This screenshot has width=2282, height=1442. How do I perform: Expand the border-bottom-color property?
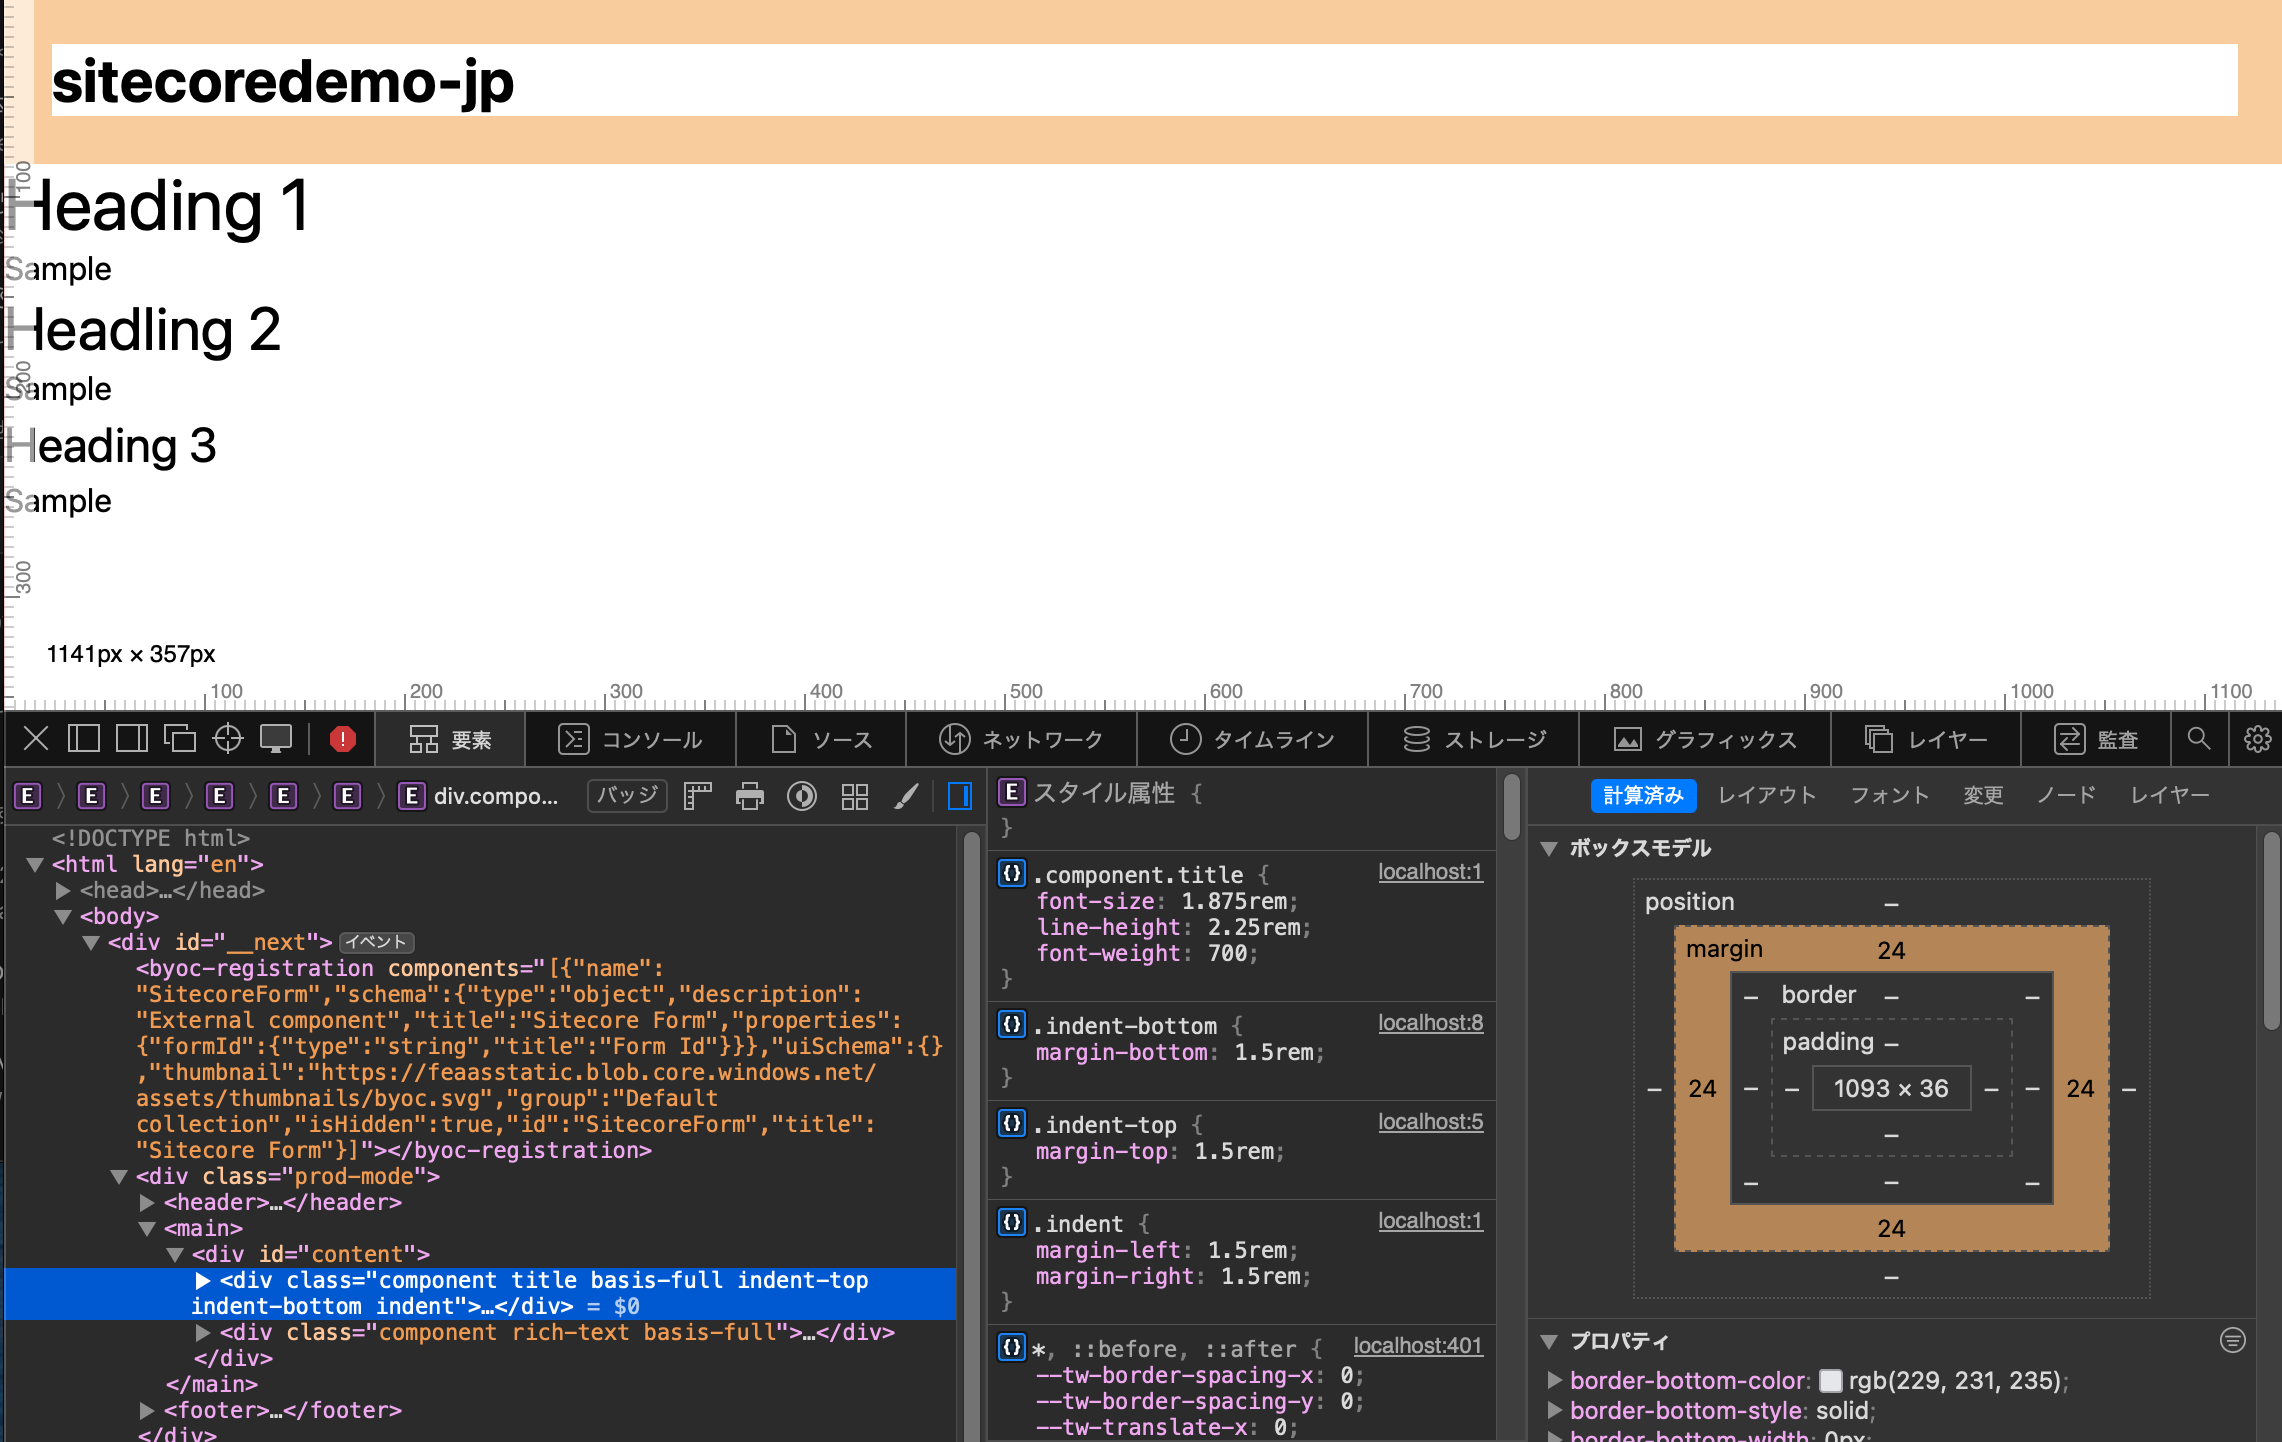click(x=1555, y=1380)
